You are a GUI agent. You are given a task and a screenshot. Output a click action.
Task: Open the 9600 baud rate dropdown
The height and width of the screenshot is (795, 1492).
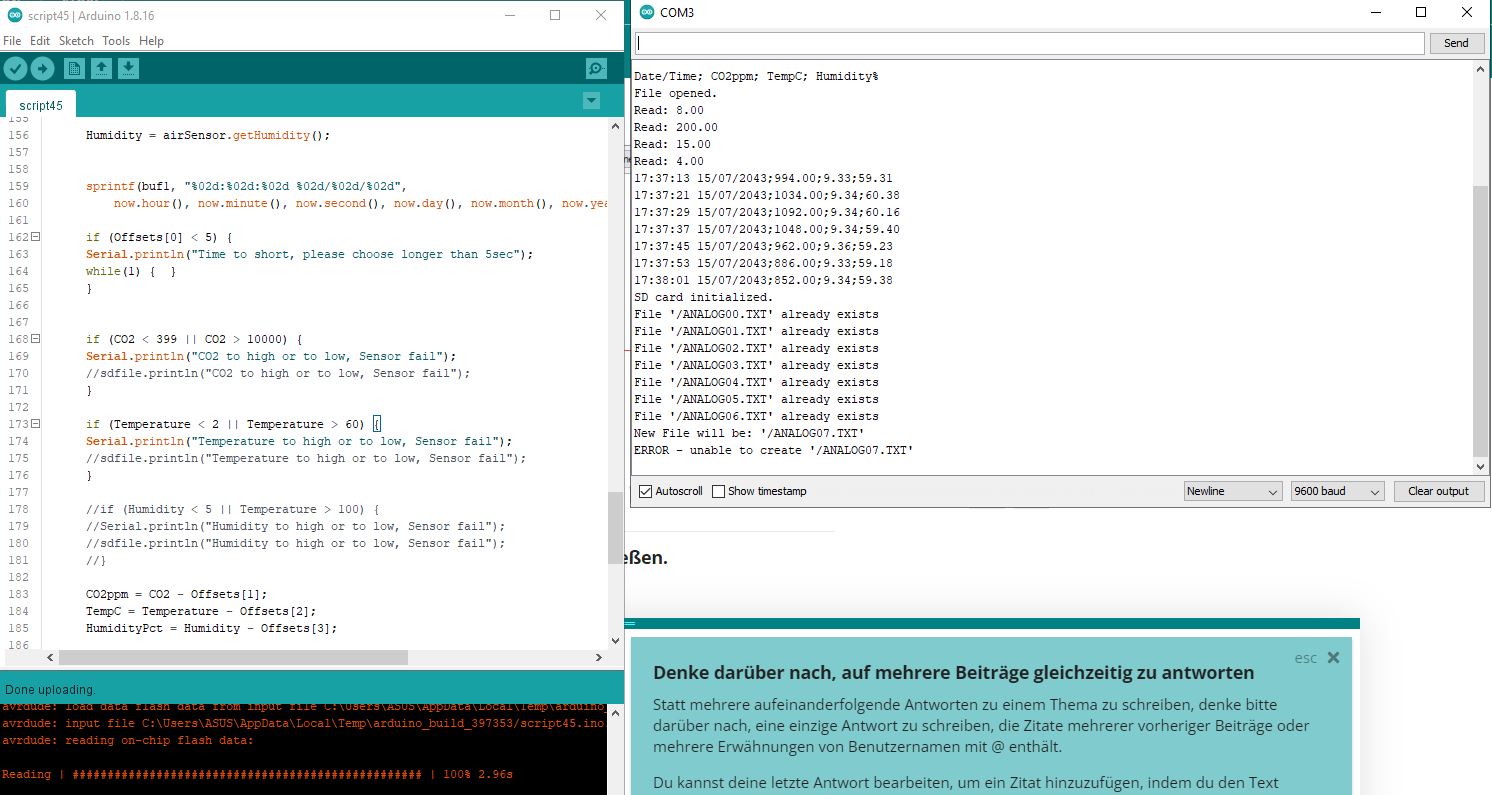coord(1336,491)
